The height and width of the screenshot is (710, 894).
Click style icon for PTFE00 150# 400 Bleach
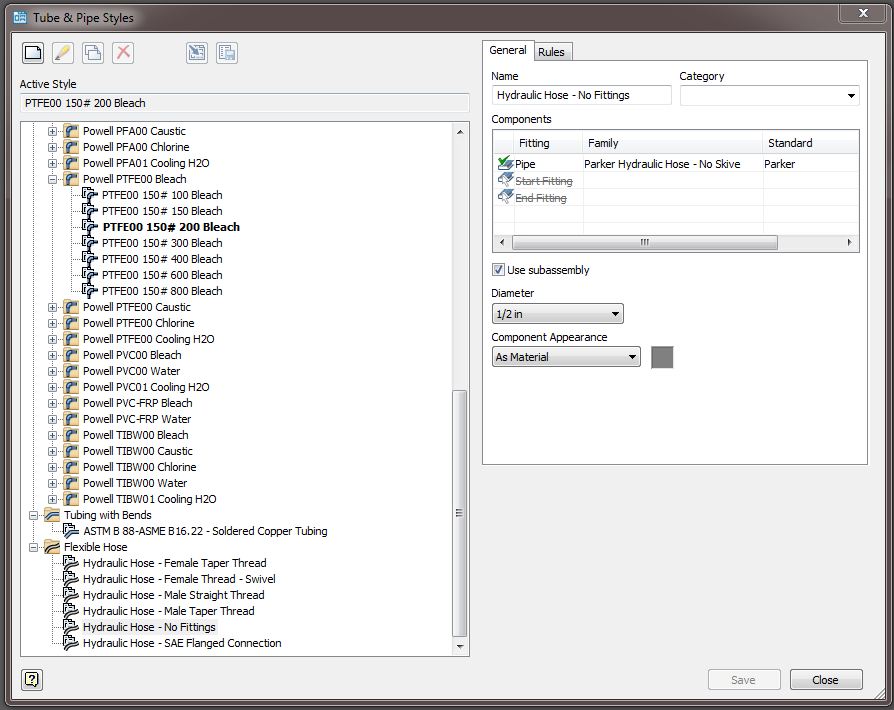click(x=90, y=259)
